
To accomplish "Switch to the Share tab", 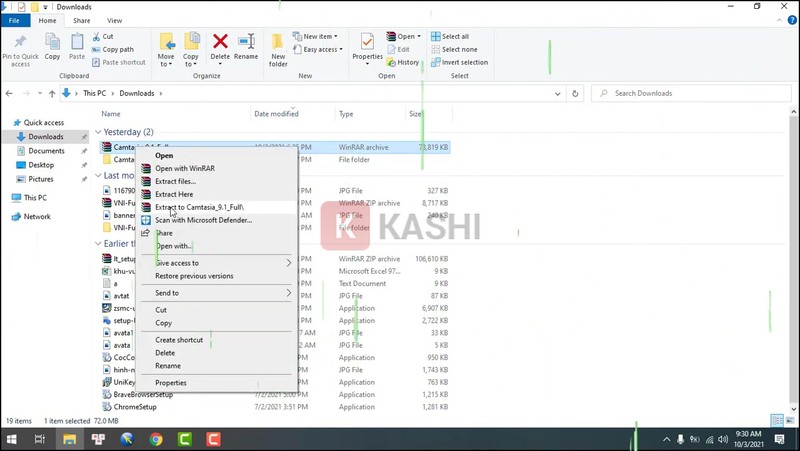I will pyautogui.click(x=81, y=20).
